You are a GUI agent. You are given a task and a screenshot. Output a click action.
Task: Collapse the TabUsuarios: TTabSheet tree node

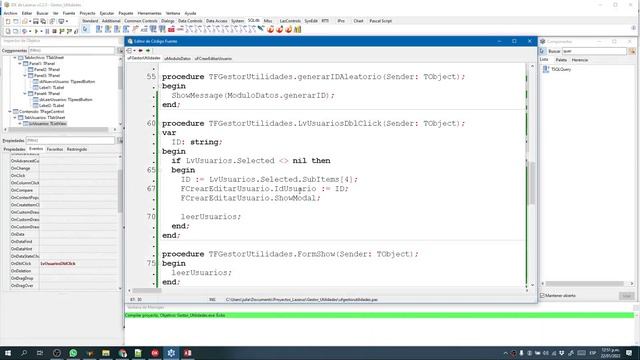pos(15,118)
